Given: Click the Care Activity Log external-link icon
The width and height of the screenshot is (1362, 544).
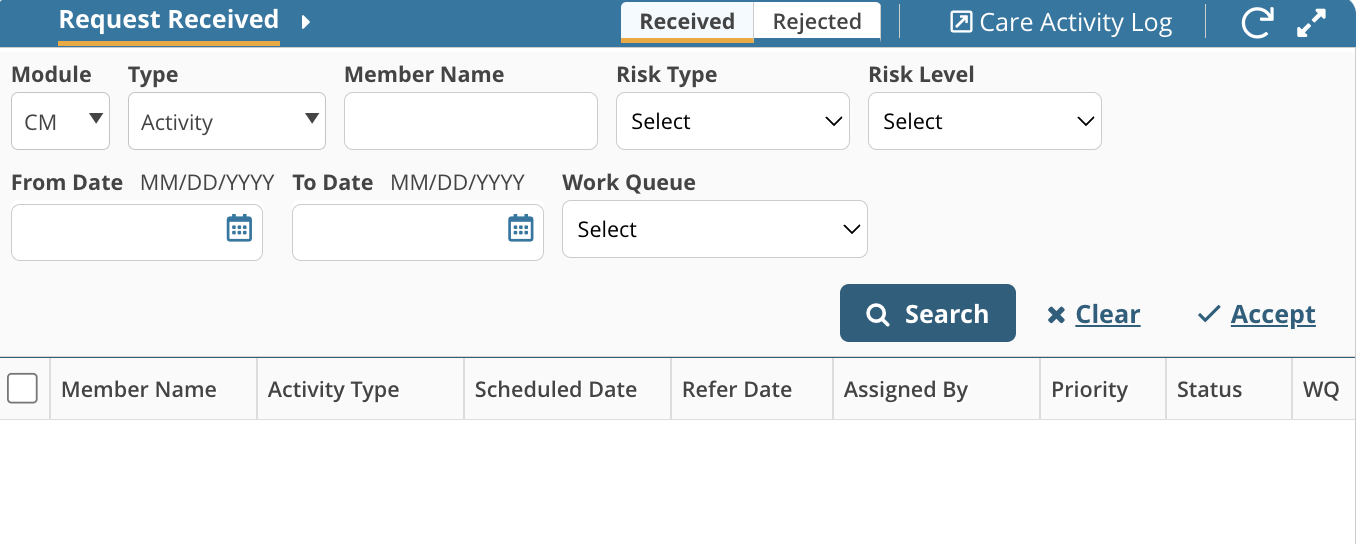Looking at the screenshot, I should (x=961, y=22).
